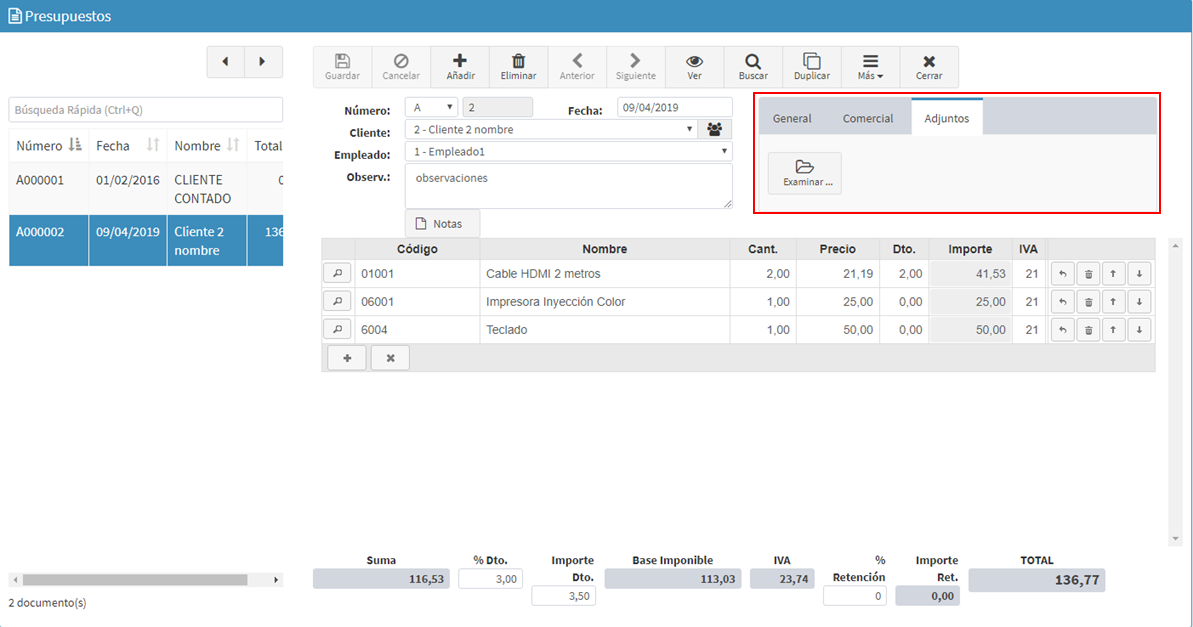This screenshot has height=627, width=1193.
Task: Open the Empleado dropdown
Action: click(568, 151)
